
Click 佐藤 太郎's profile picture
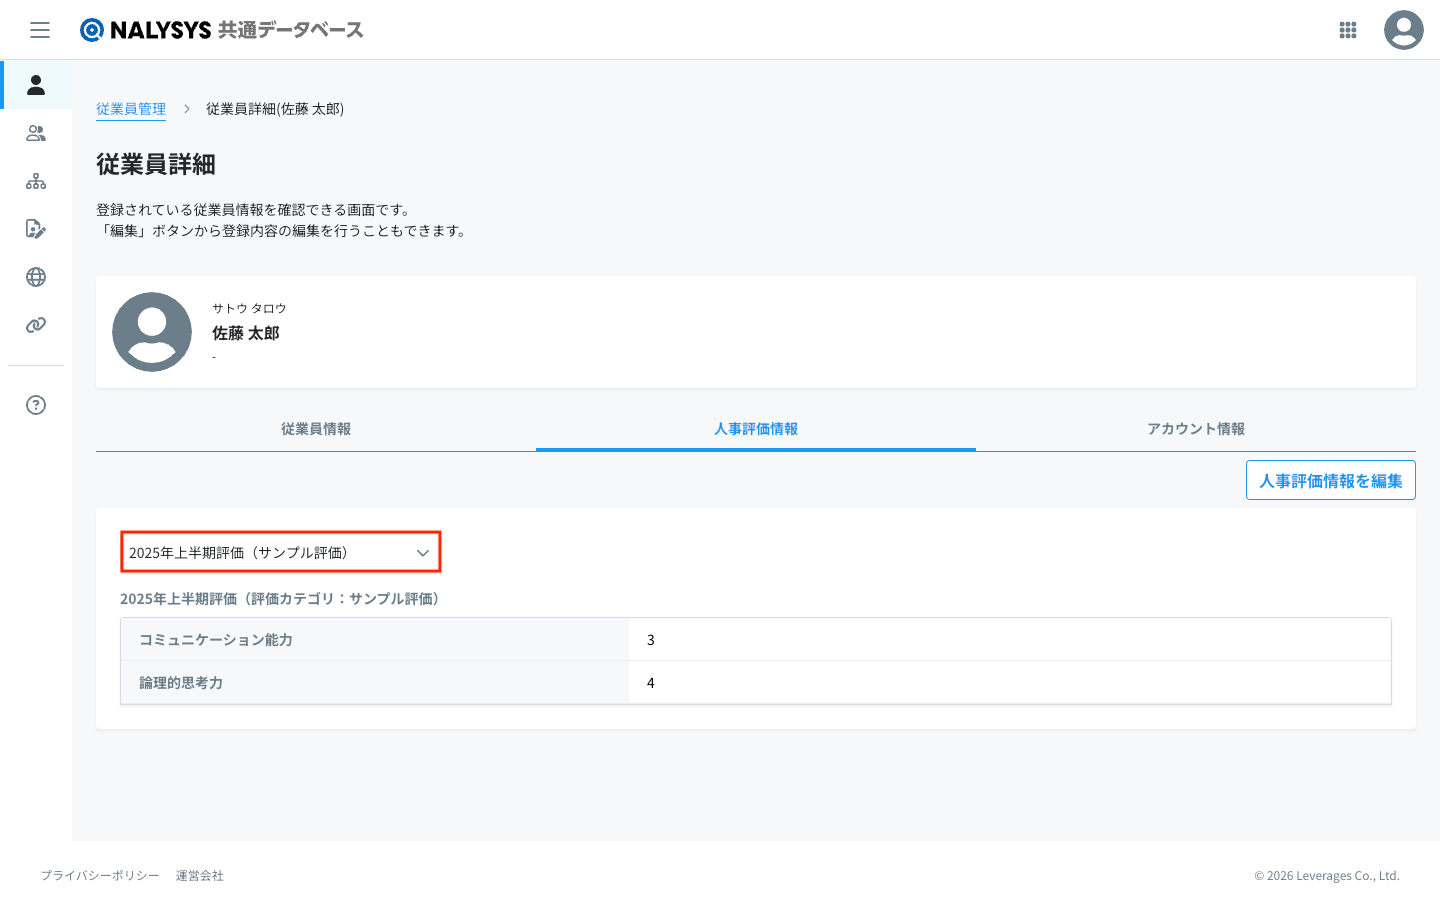(x=152, y=332)
